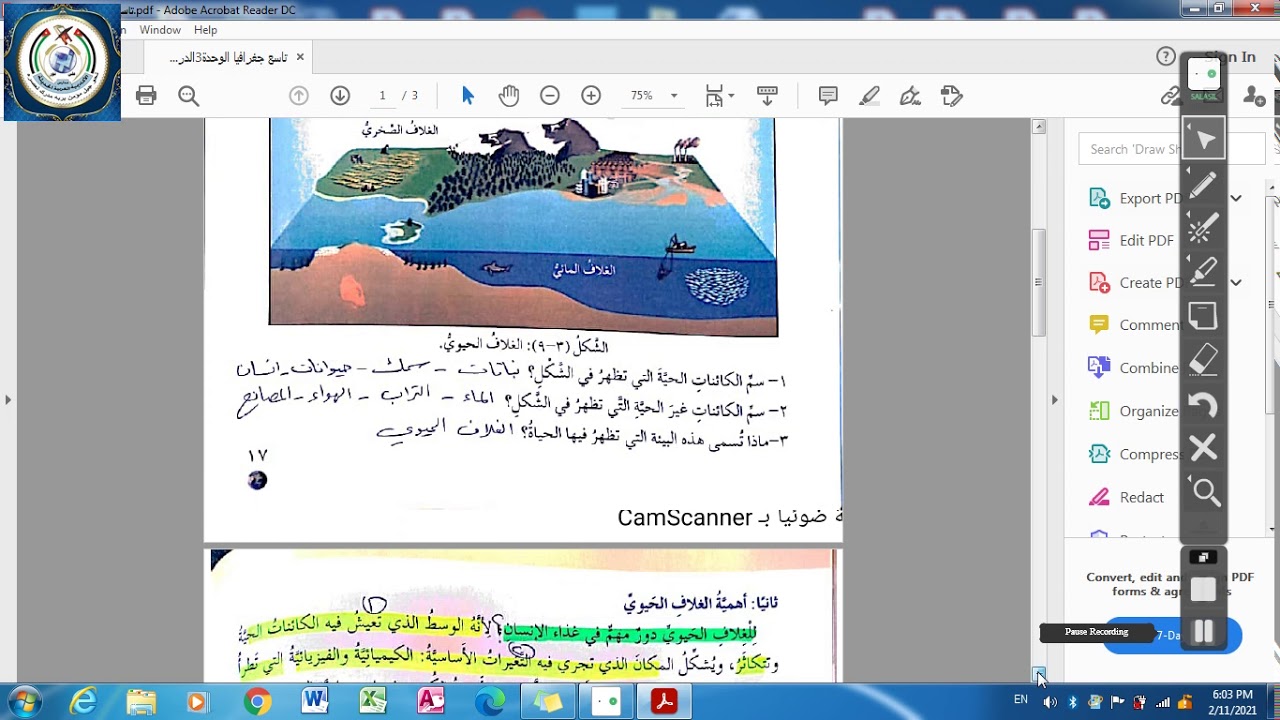Image resolution: width=1280 pixels, height=720 pixels.
Task: Zoom in with the plus button
Action: pos(591,96)
